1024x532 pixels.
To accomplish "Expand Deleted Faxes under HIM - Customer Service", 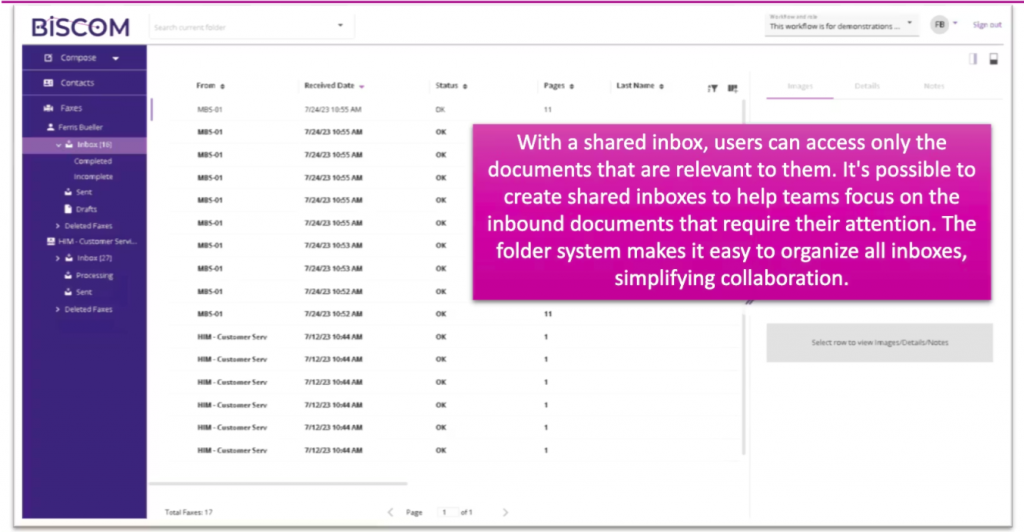I will tap(57, 309).
